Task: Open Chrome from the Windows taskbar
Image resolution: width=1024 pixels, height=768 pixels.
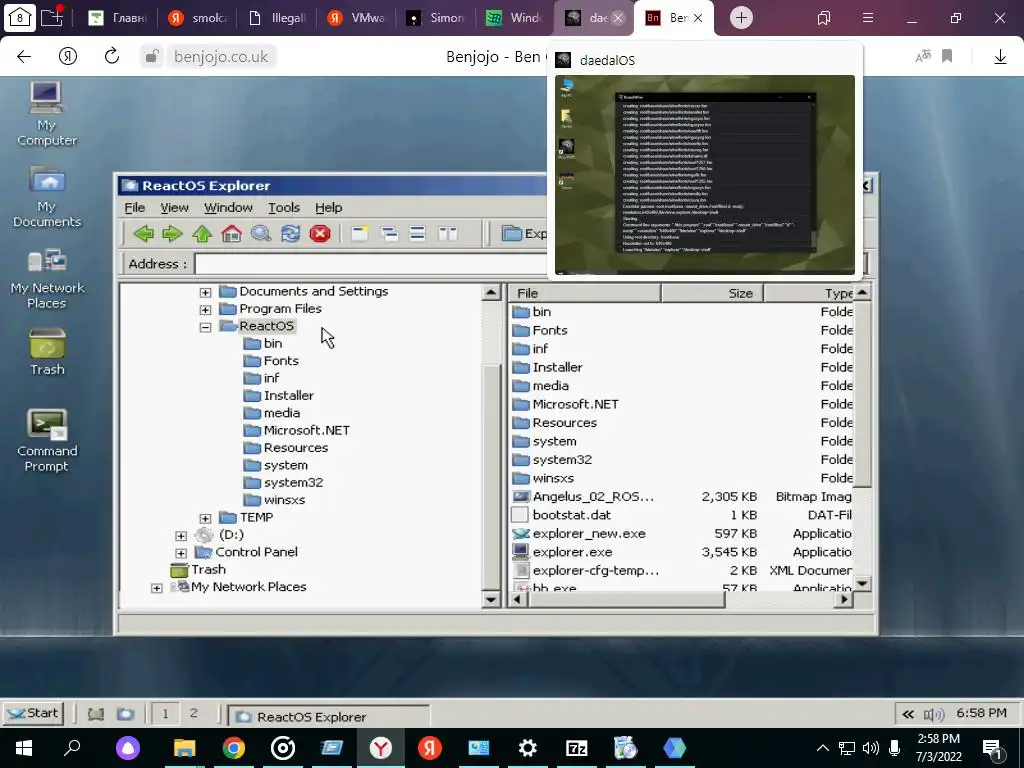Action: pos(233,748)
